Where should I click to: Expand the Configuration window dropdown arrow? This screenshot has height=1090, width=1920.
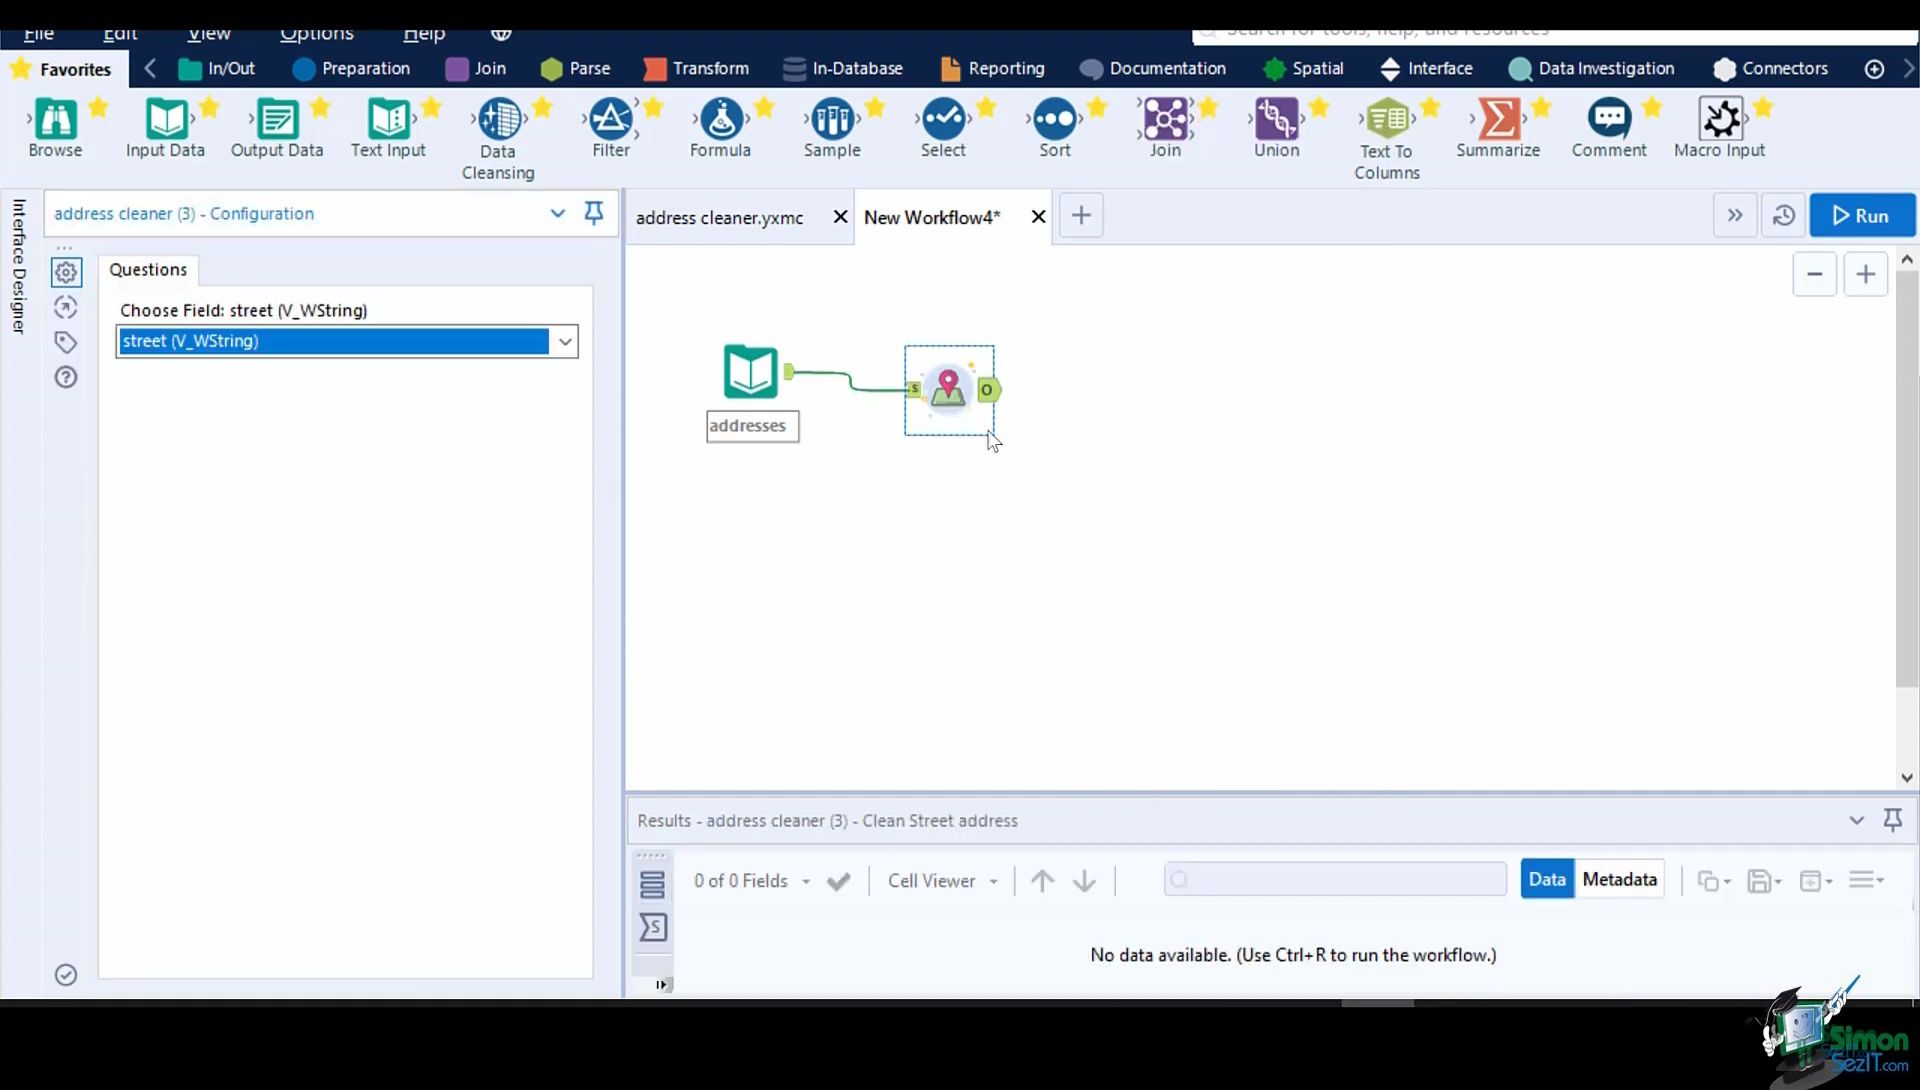click(x=557, y=213)
